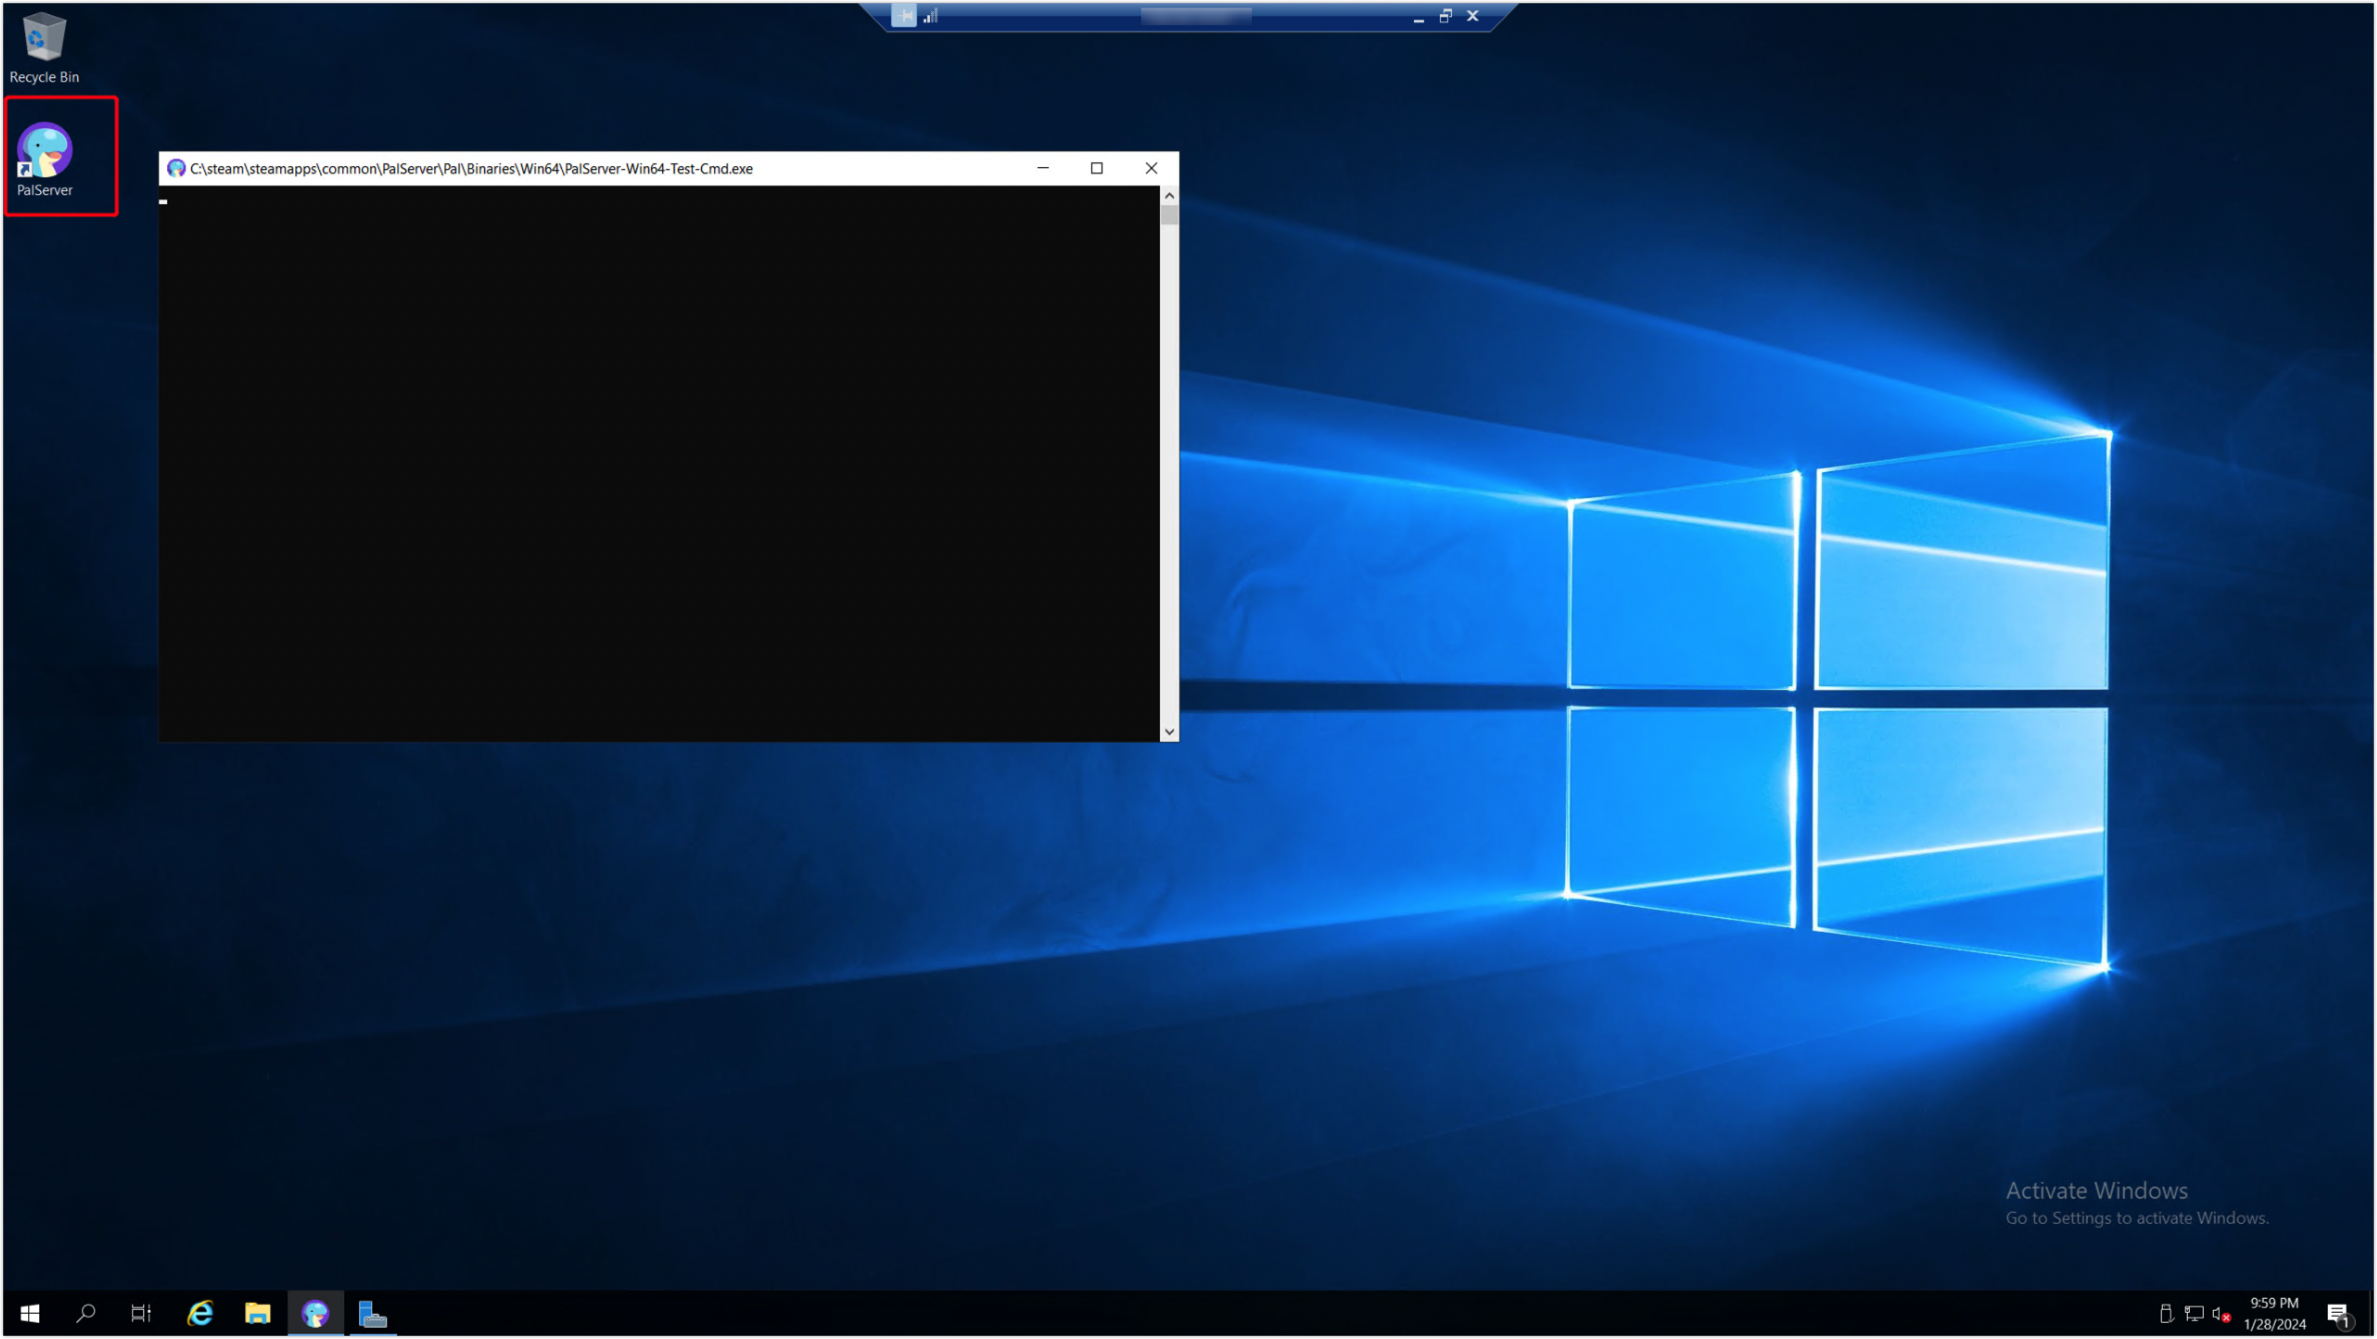Click the taskbar search magnifier
The height and width of the screenshot is (1339, 2377).
(86, 1312)
